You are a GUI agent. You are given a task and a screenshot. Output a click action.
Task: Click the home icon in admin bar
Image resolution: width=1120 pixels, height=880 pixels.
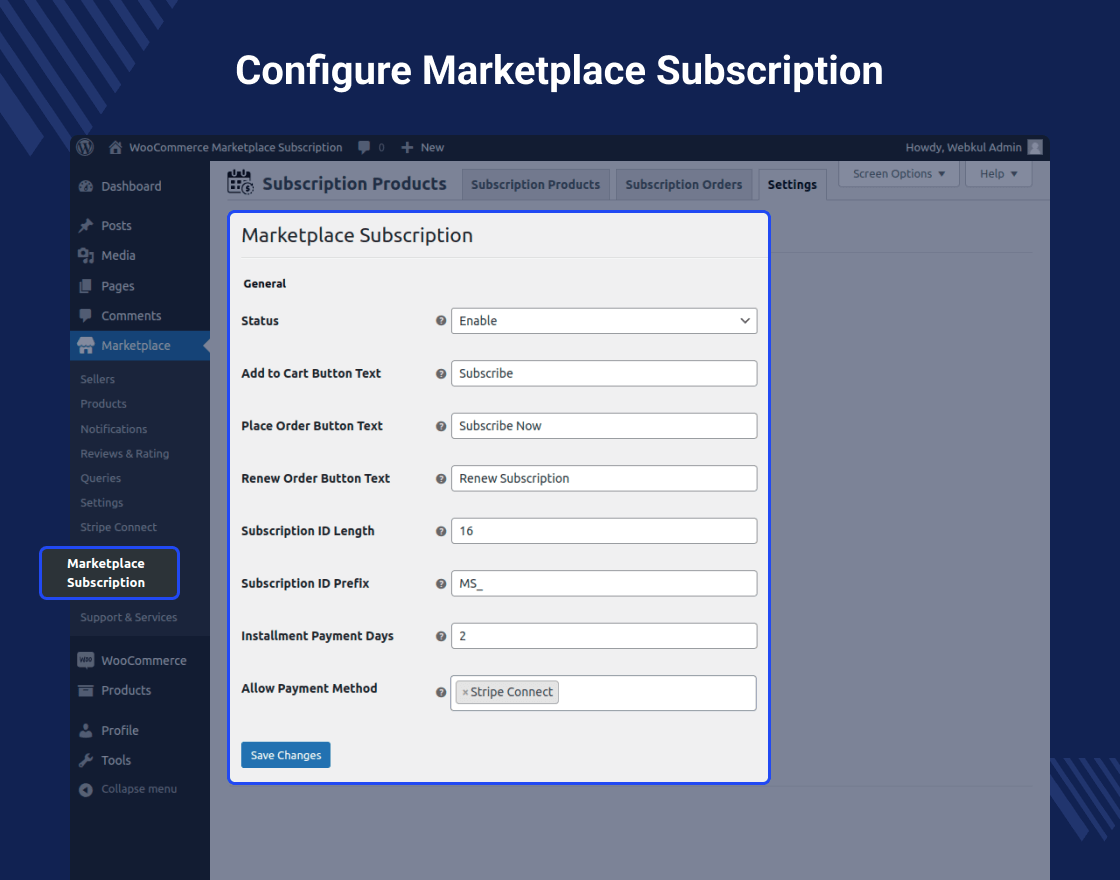coord(115,147)
